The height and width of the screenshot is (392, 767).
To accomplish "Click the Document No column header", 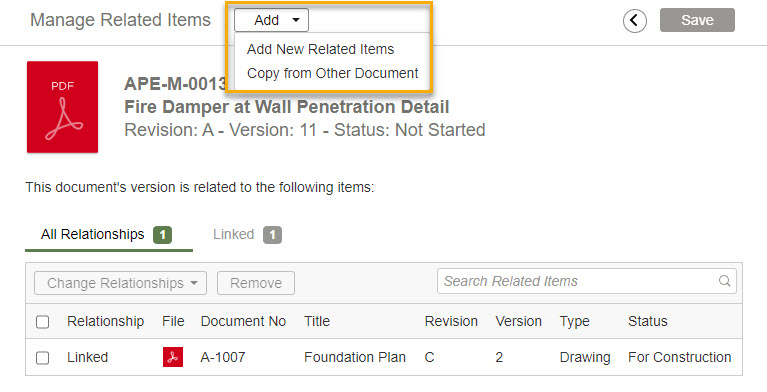I will pos(243,322).
